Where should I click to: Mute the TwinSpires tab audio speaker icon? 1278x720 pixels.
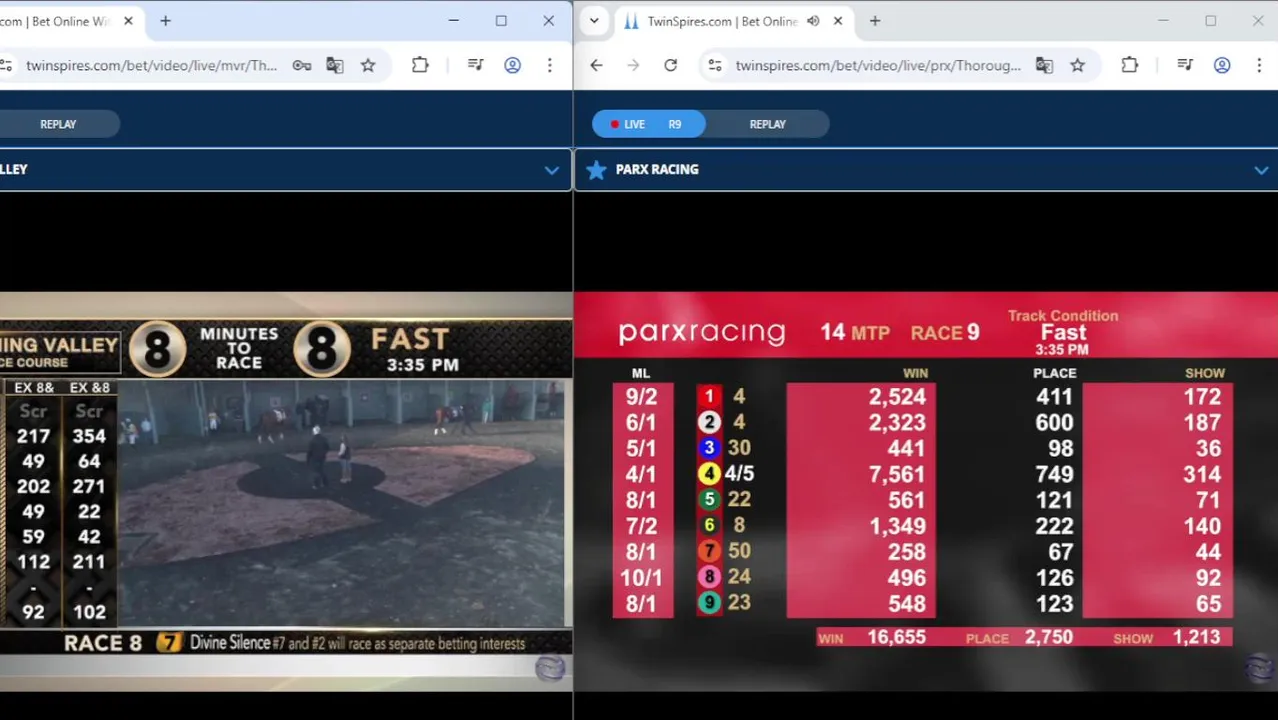tap(813, 21)
